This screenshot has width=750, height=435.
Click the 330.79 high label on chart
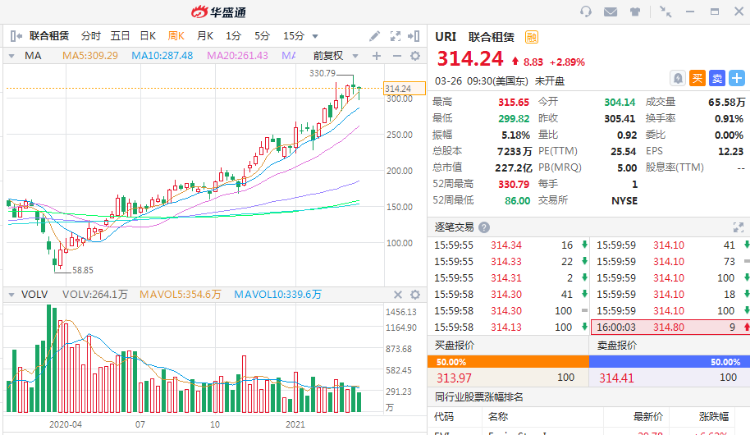coord(322,73)
